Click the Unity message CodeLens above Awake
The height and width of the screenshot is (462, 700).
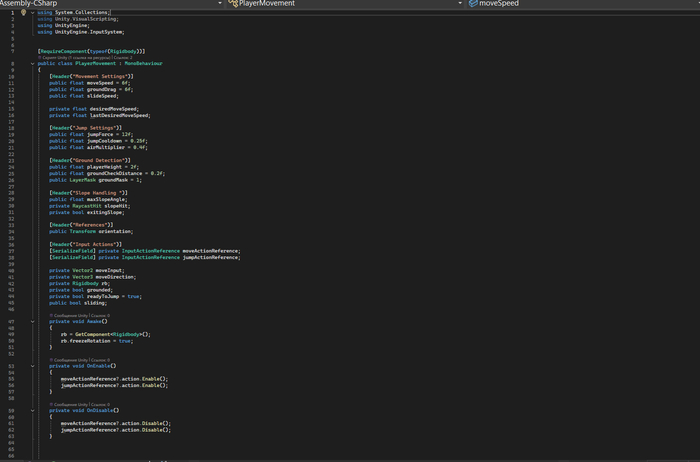pyautogui.click(x=70, y=315)
